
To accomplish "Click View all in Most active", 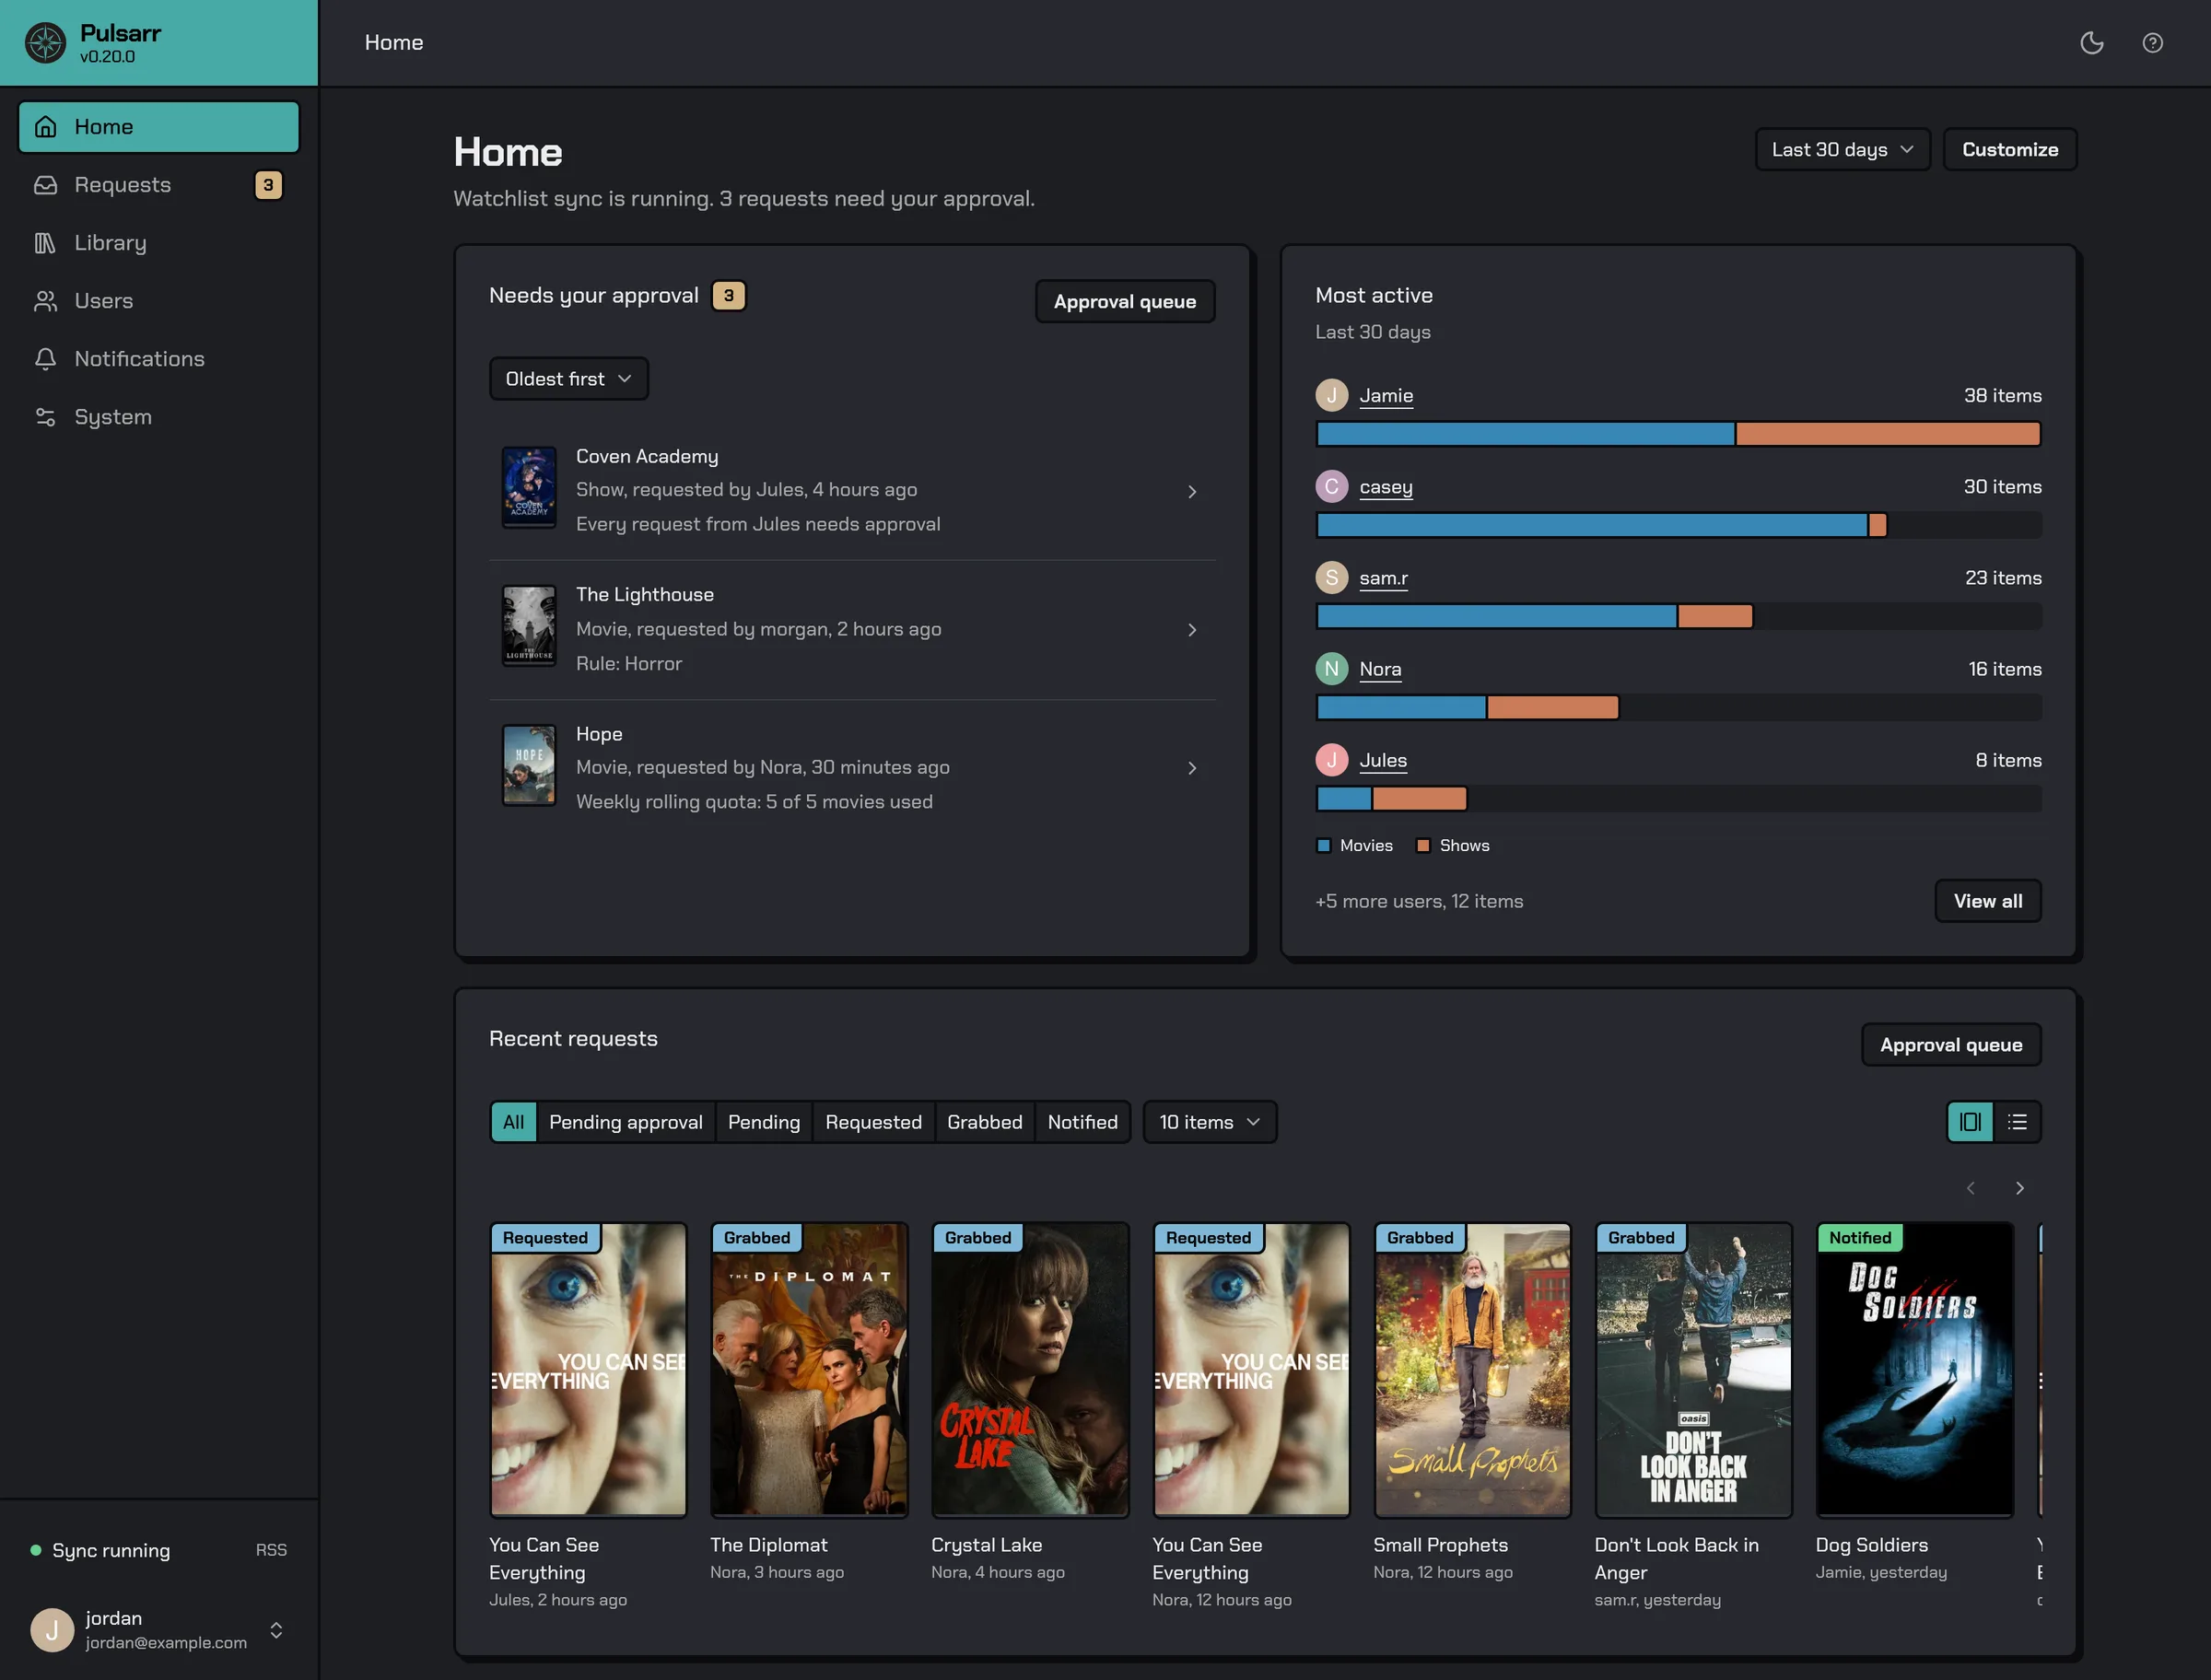I will (x=1987, y=901).
